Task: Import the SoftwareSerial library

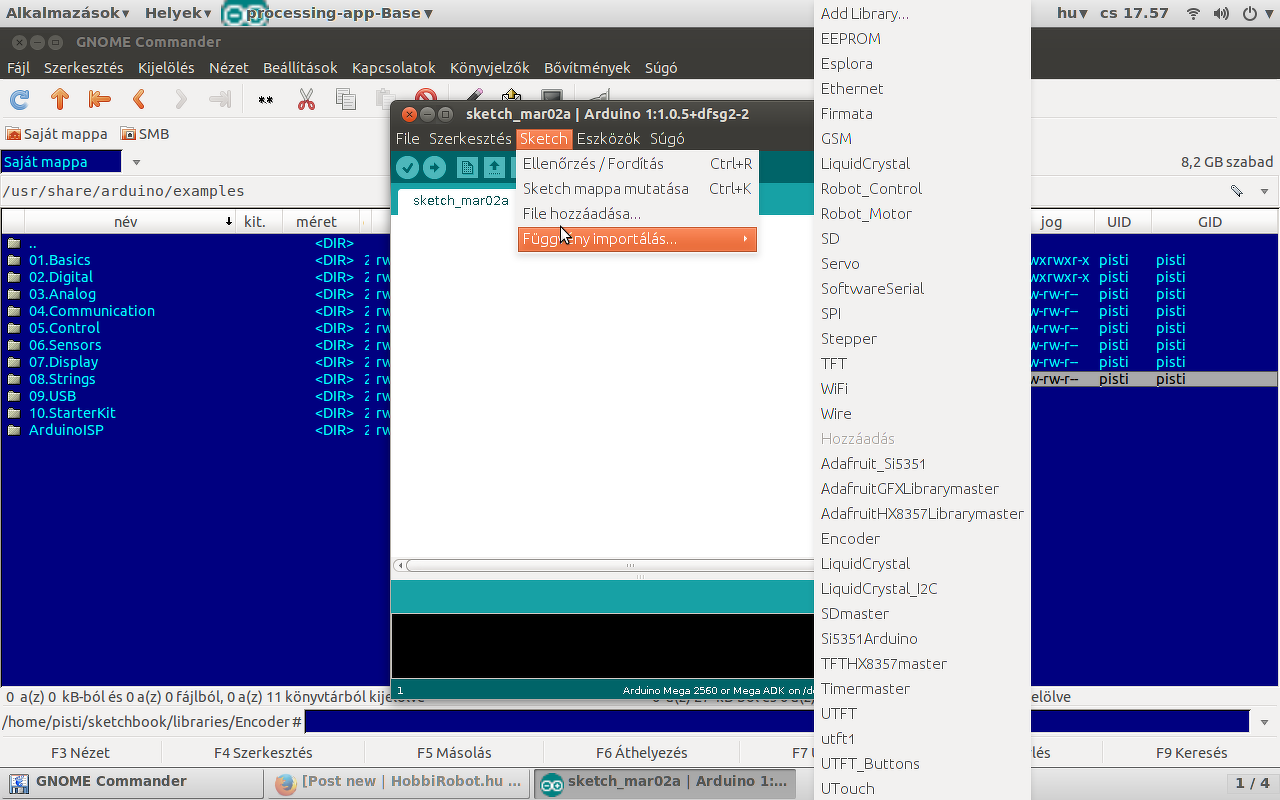Action: pyautogui.click(x=922, y=289)
